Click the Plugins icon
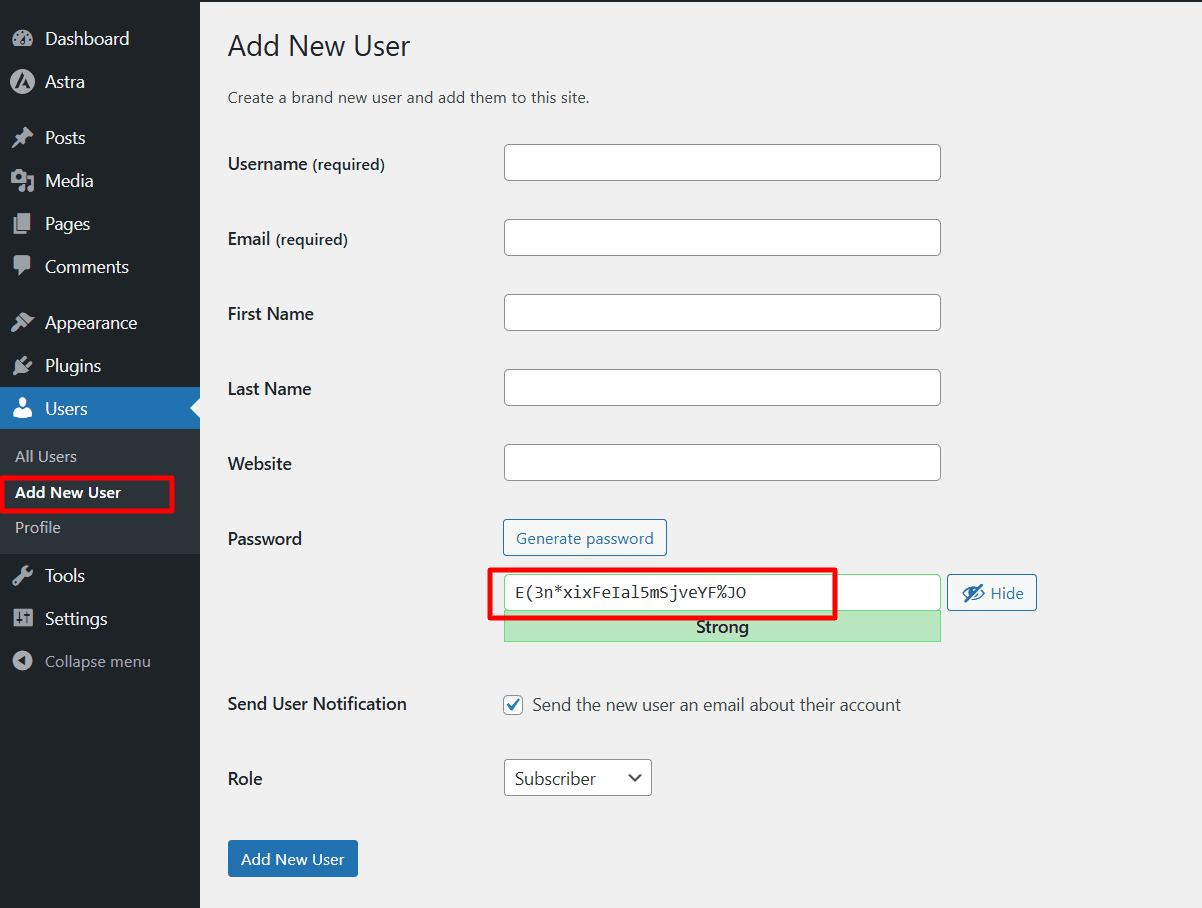Screen dimensions: 1202x908 click(22, 365)
